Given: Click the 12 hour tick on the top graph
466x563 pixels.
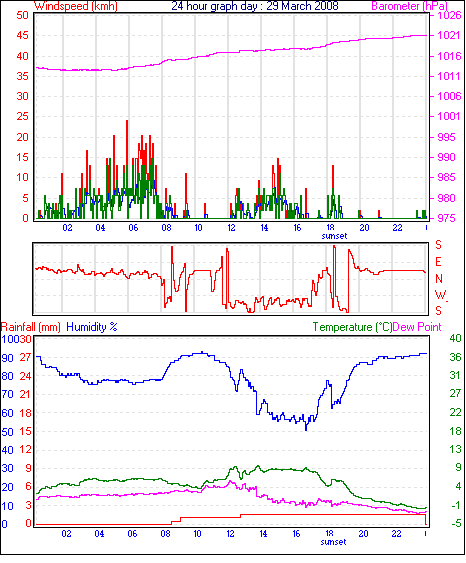Looking at the screenshot, I should coord(231,228).
